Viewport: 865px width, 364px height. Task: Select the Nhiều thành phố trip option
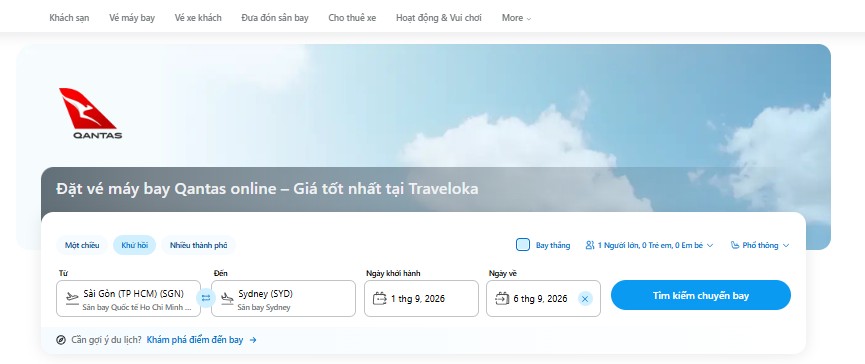click(x=199, y=245)
